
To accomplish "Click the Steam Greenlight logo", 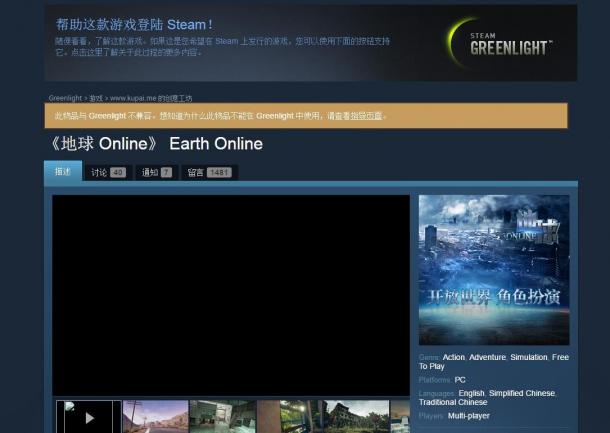I will [x=500, y=44].
